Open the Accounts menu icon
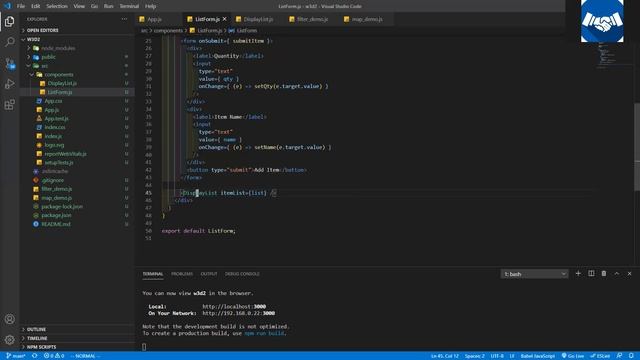 pos(9,319)
